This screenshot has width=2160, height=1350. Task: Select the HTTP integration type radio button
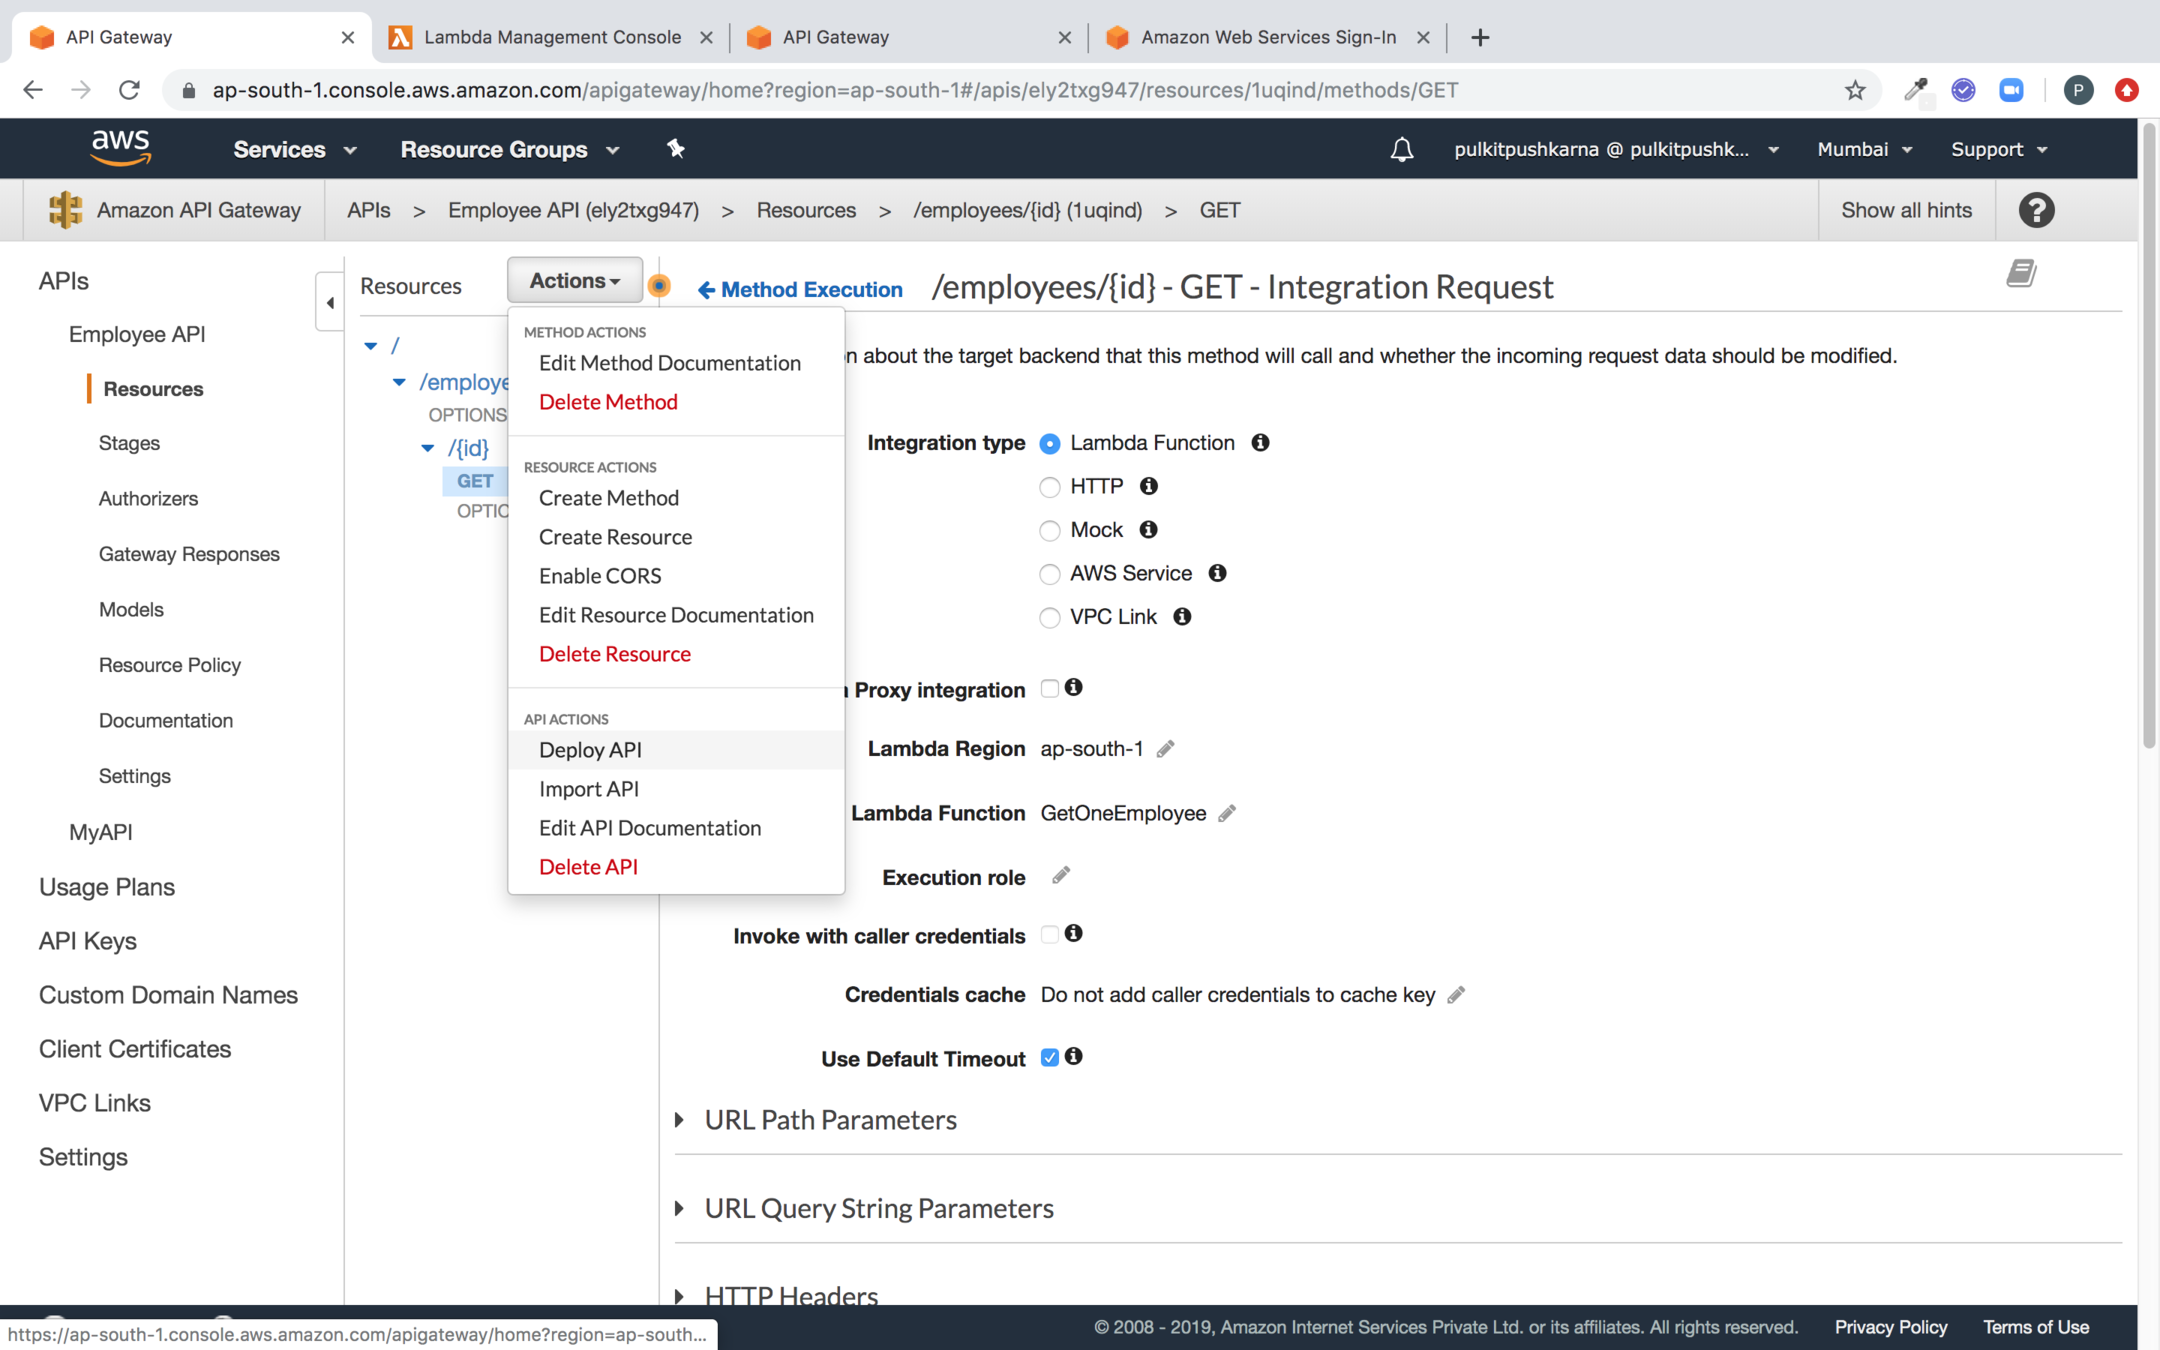point(1049,487)
